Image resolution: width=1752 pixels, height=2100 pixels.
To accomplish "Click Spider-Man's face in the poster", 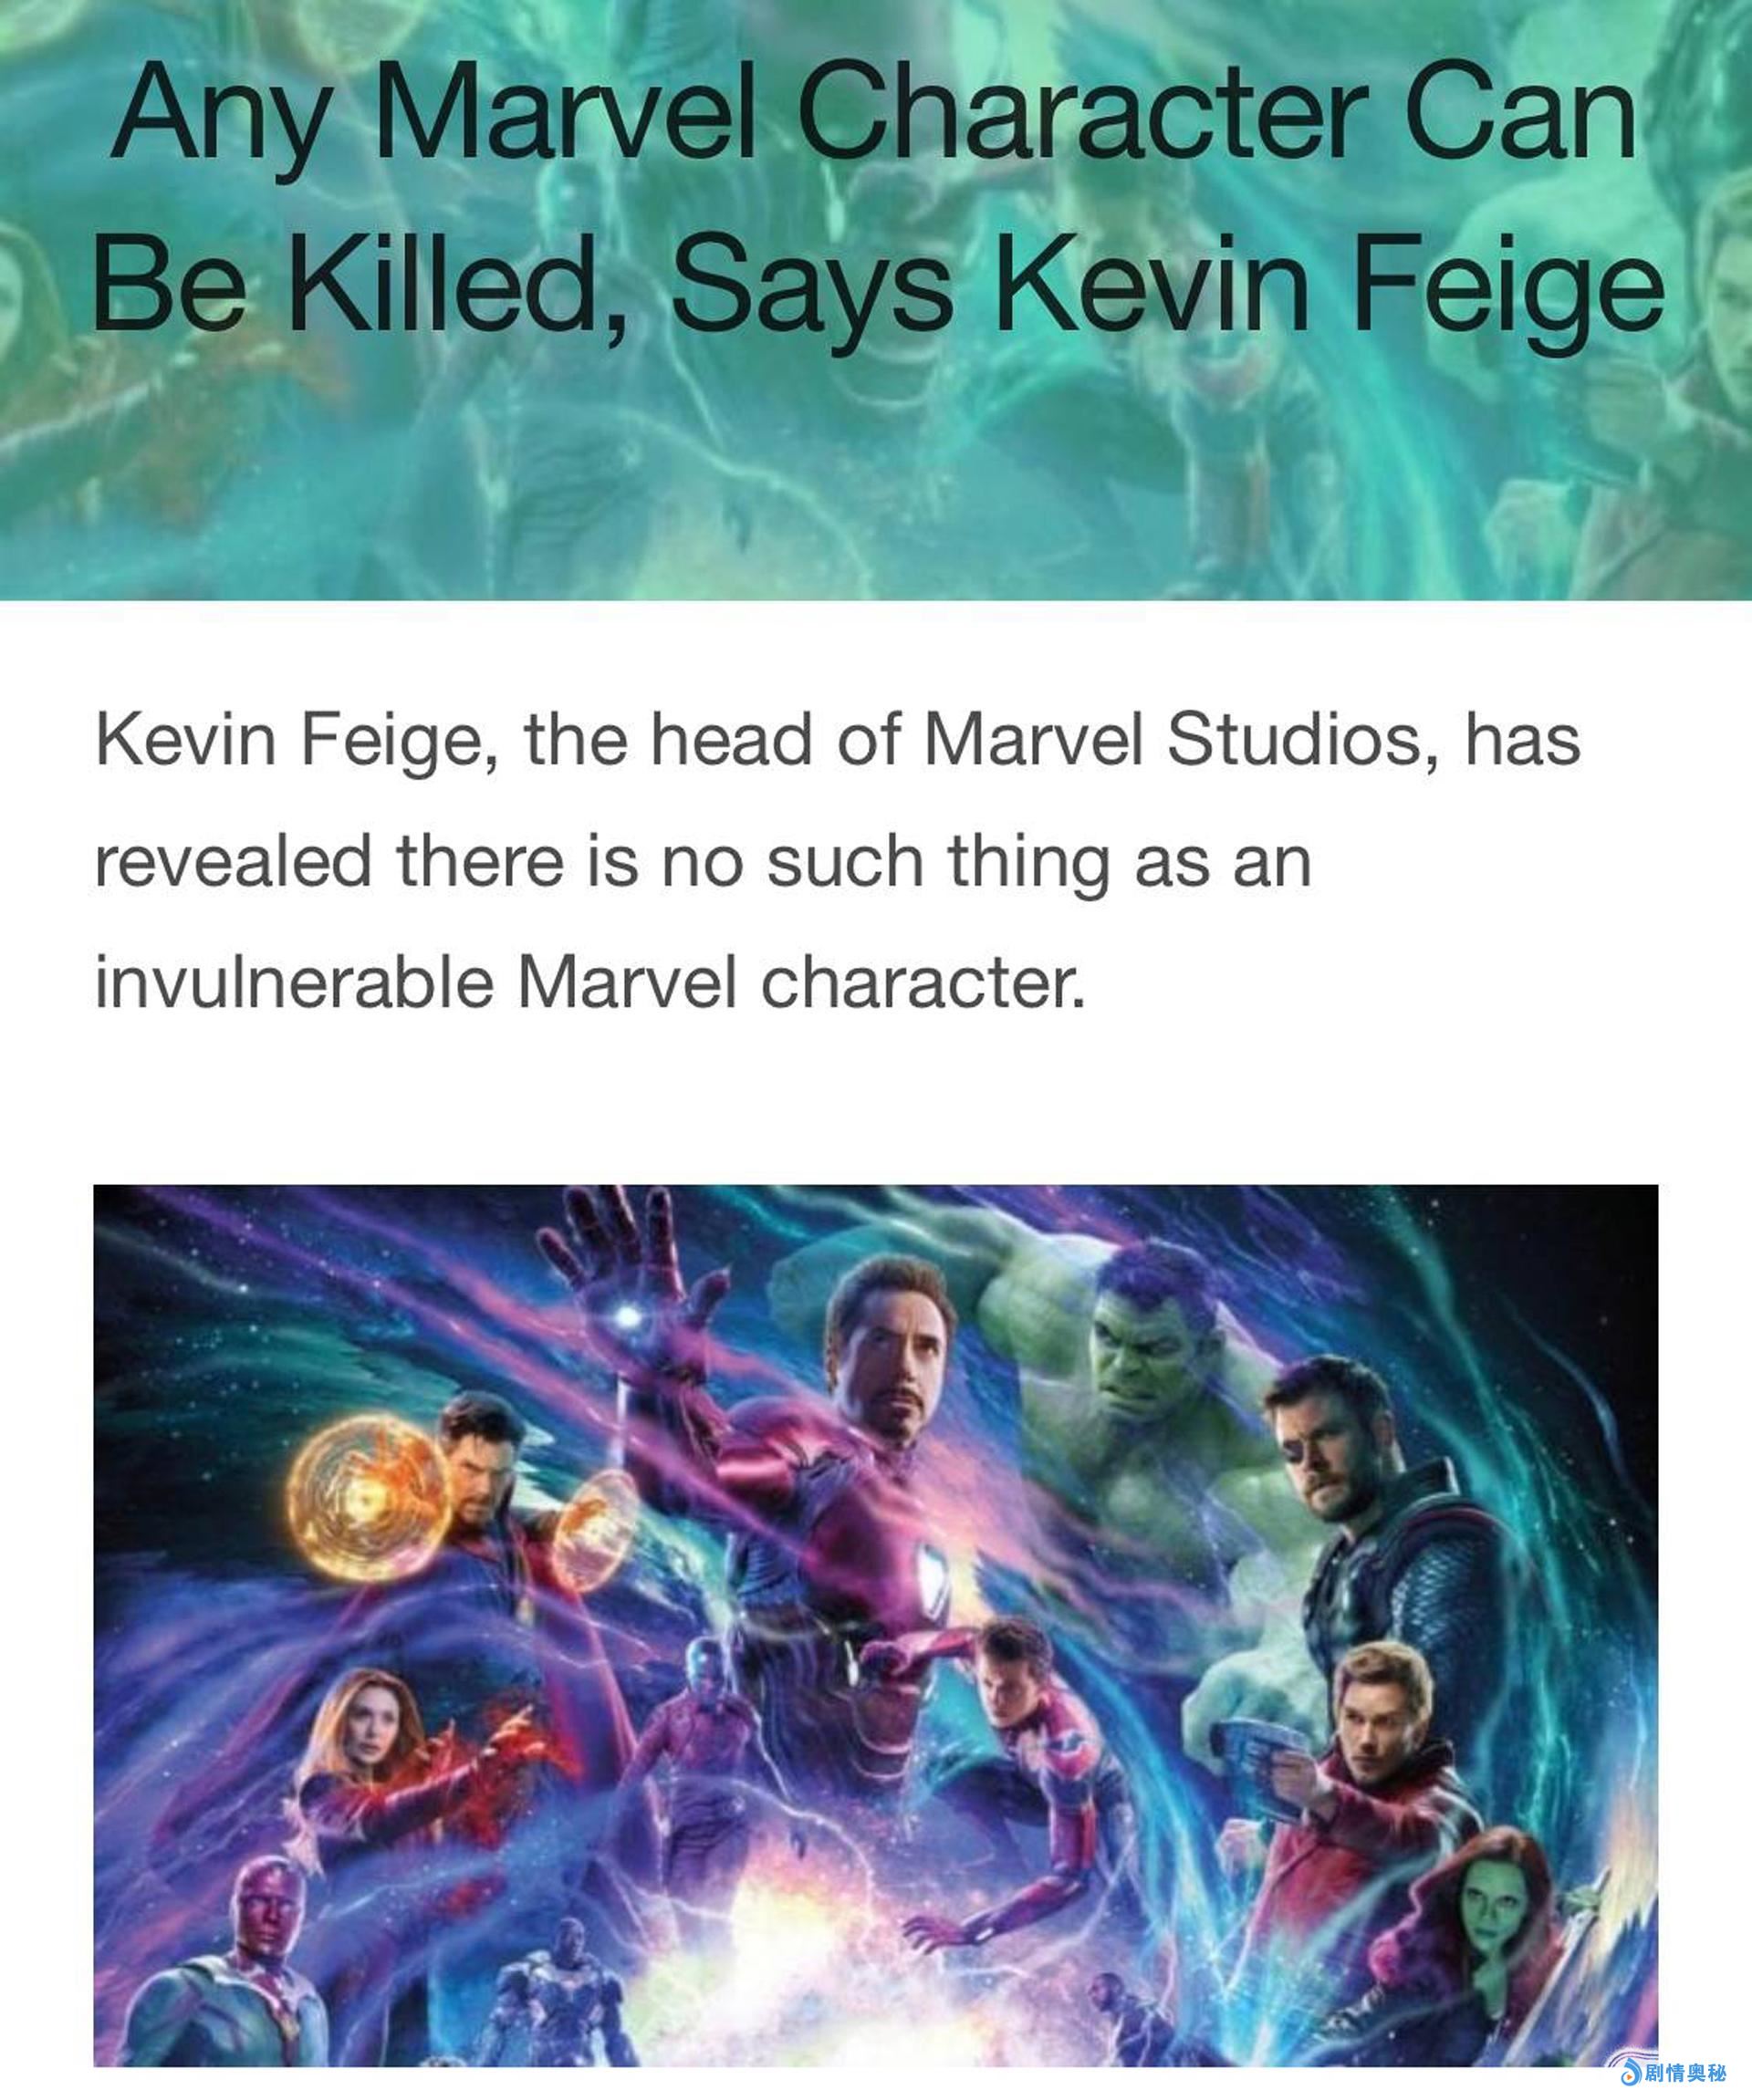I will click(x=1003, y=1681).
